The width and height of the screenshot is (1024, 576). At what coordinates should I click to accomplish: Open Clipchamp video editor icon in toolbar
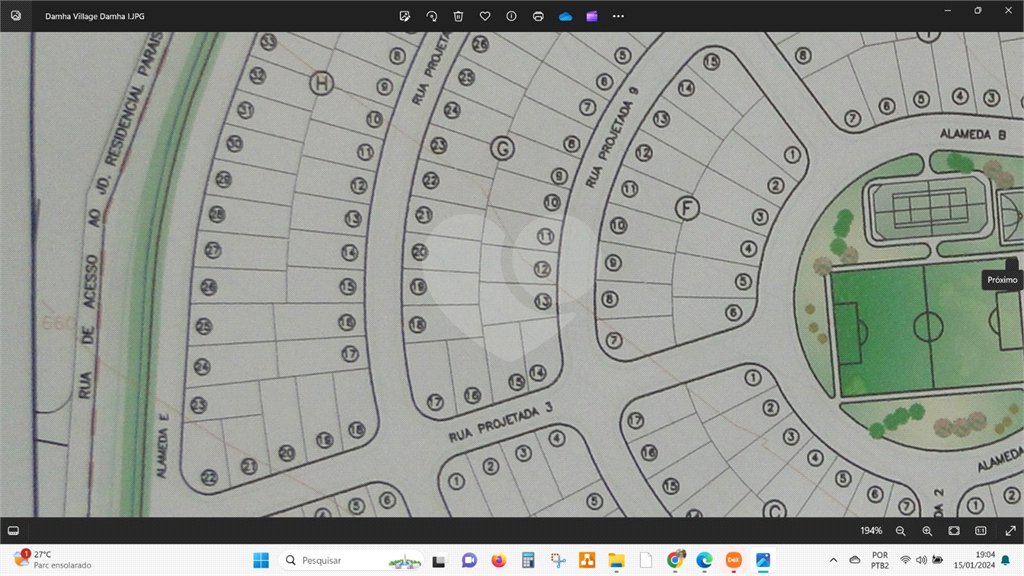(x=592, y=16)
